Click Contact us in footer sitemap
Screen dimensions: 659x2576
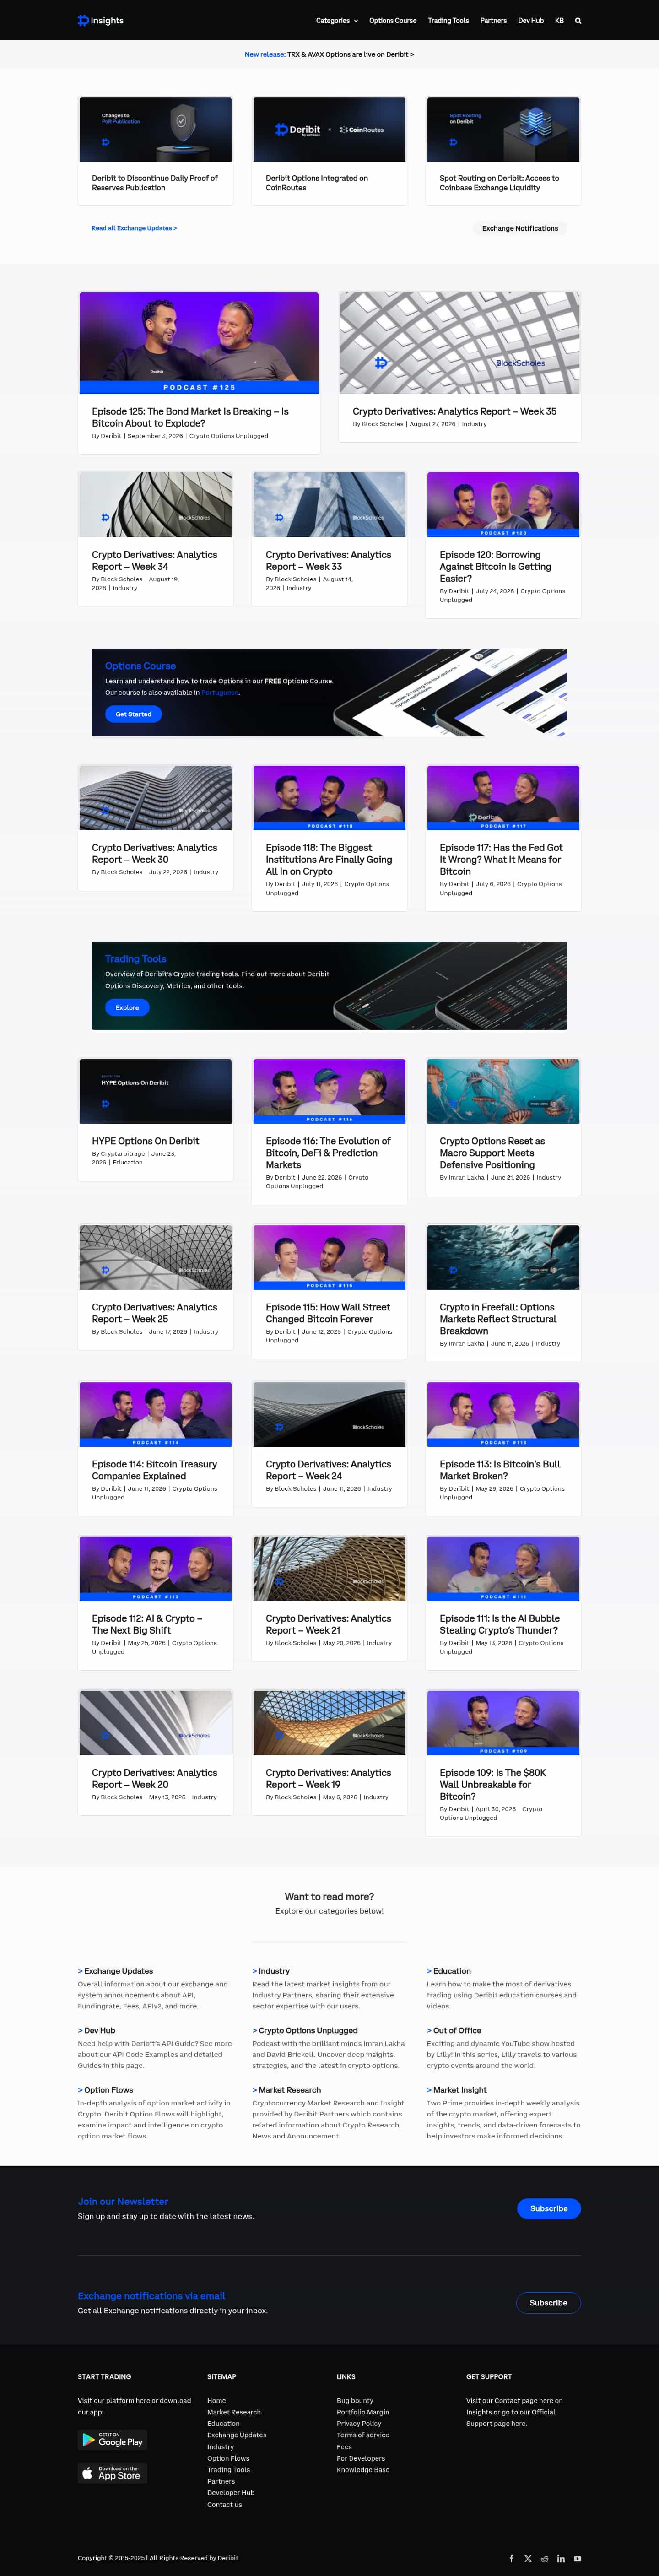click(x=224, y=2505)
